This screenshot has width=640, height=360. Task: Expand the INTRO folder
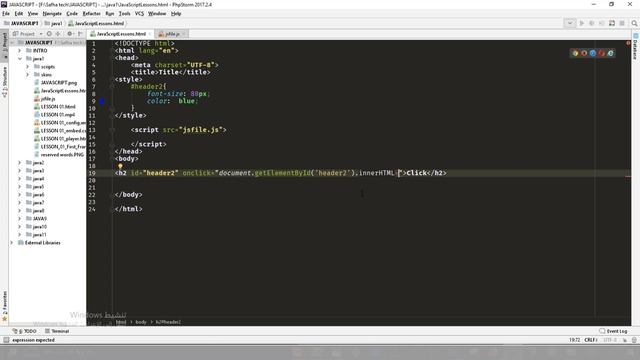(19, 51)
